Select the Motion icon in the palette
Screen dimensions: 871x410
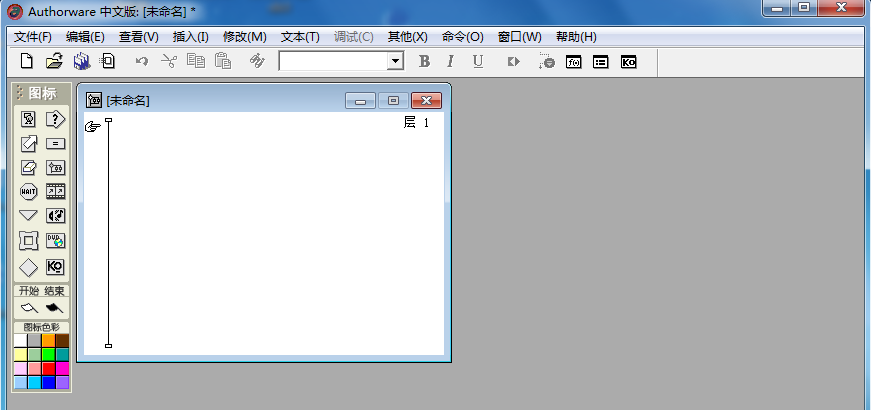click(28, 144)
